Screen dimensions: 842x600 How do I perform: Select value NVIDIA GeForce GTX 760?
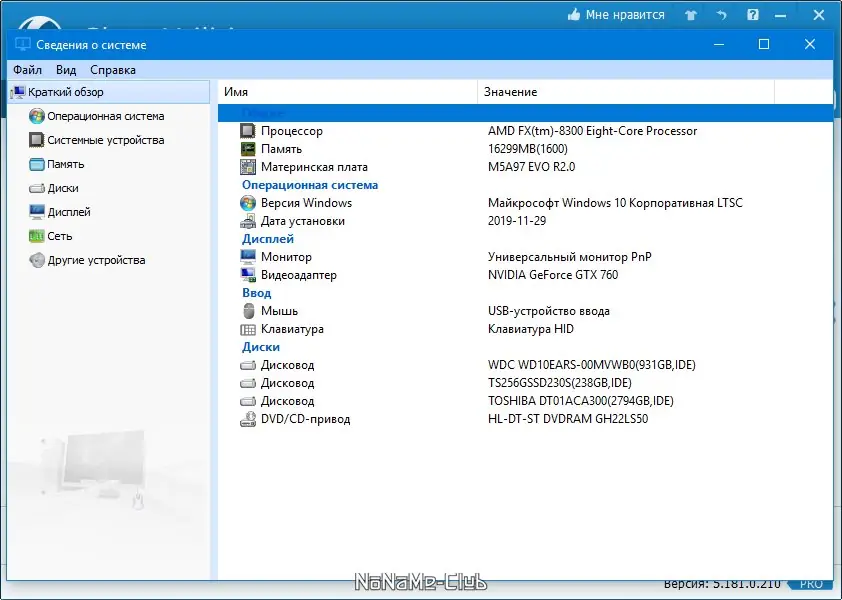[x=553, y=275]
